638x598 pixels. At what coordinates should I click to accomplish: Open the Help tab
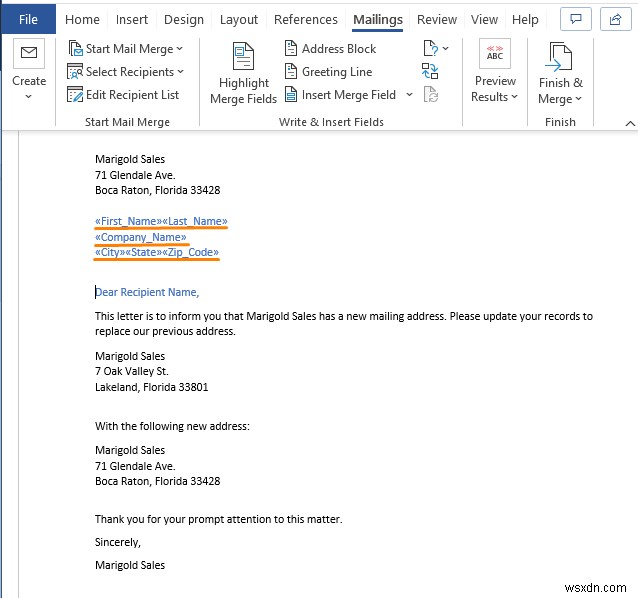(525, 19)
